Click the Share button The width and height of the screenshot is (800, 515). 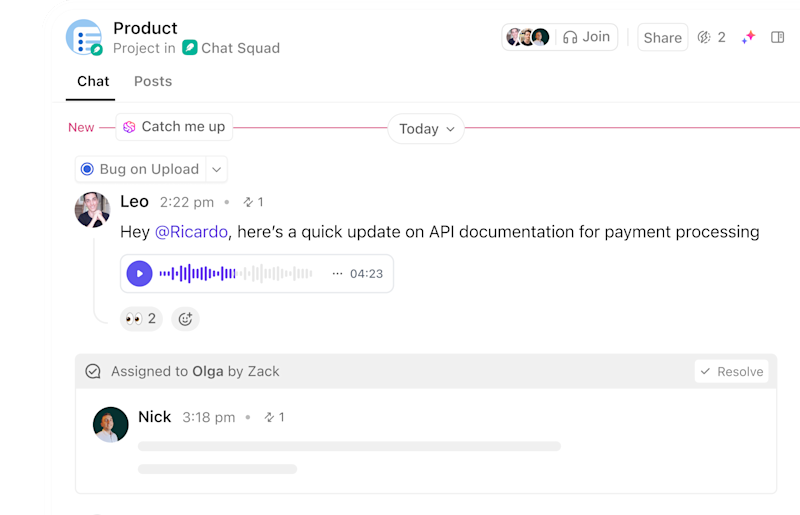pos(662,37)
